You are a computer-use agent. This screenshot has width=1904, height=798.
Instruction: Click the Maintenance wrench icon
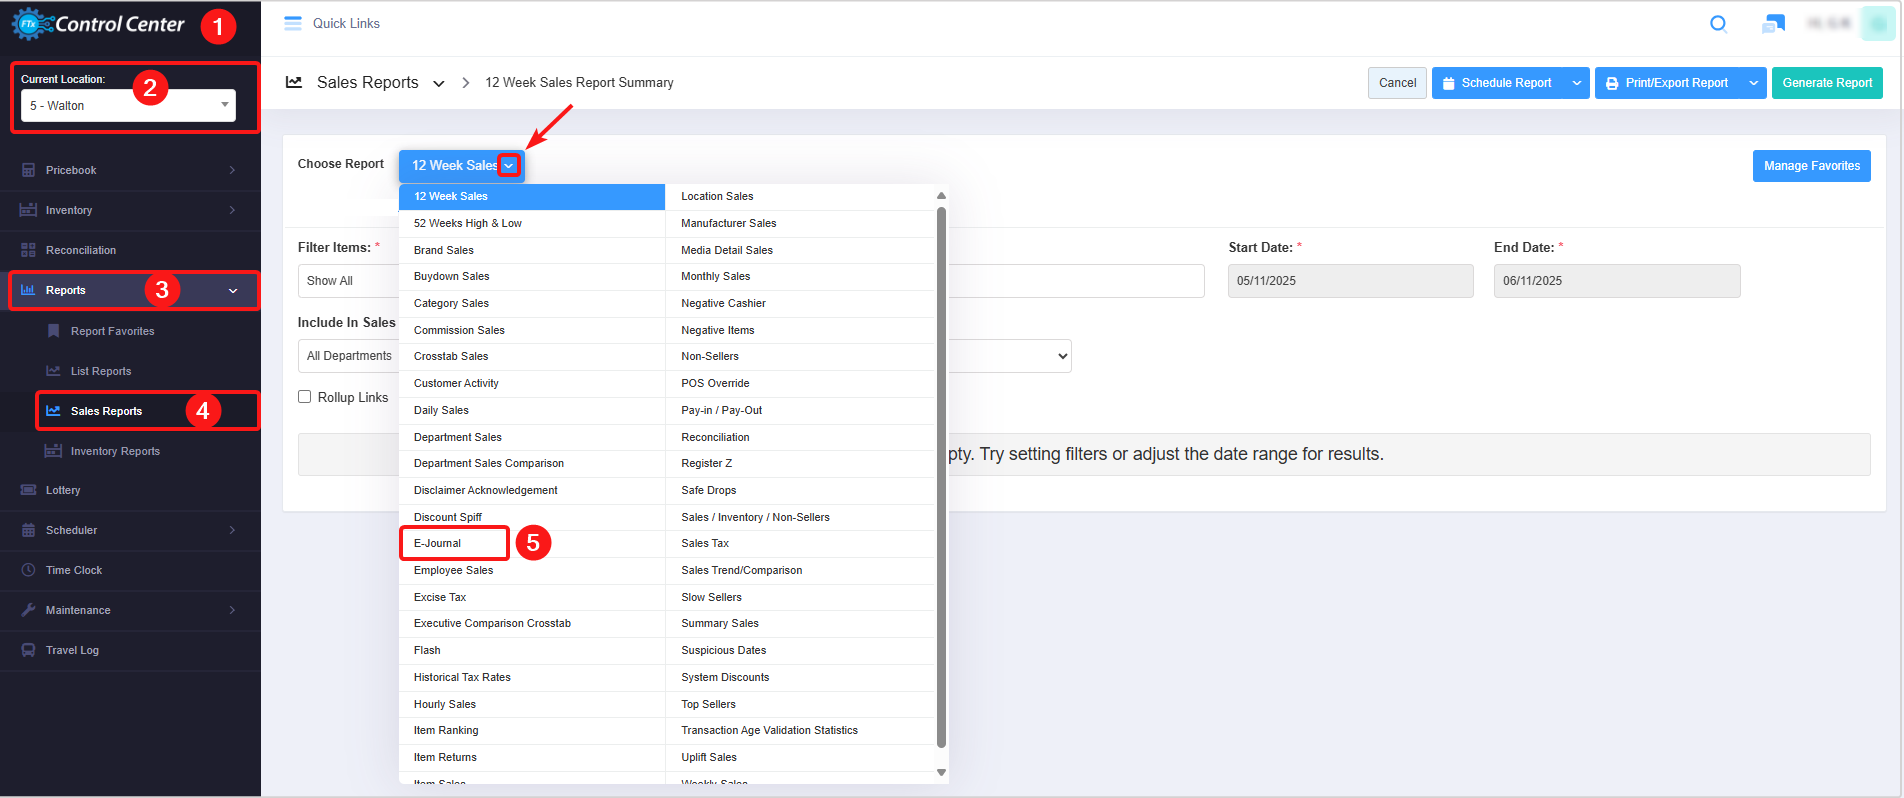coord(28,610)
